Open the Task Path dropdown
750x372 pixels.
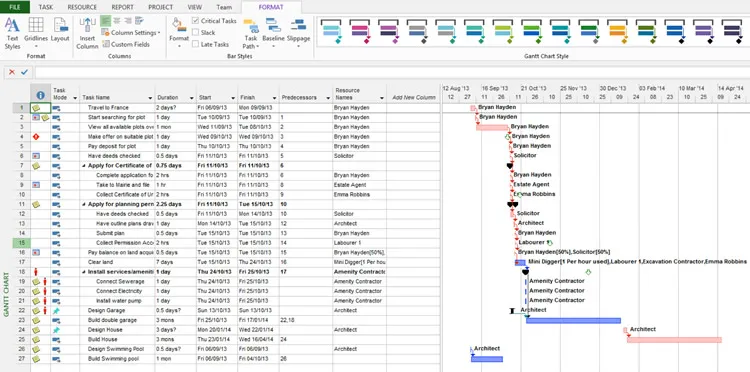pyautogui.click(x=251, y=33)
